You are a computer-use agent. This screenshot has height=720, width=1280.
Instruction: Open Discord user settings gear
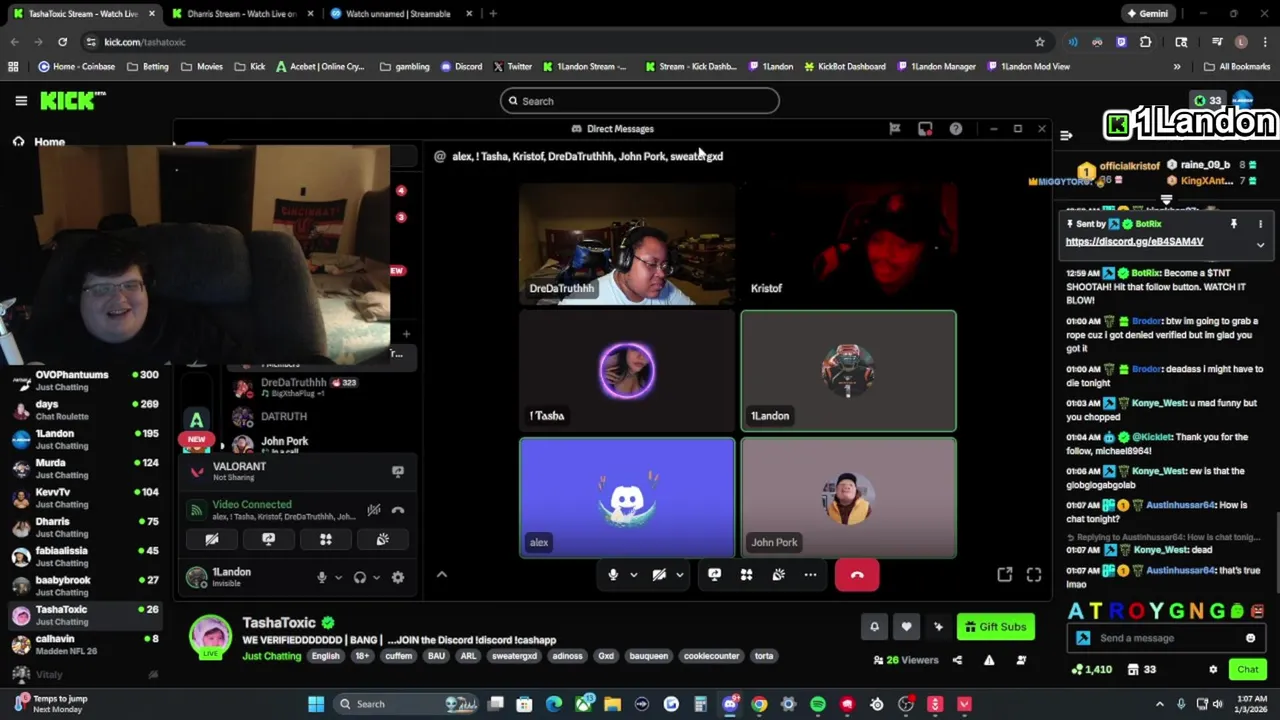pyautogui.click(x=398, y=577)
